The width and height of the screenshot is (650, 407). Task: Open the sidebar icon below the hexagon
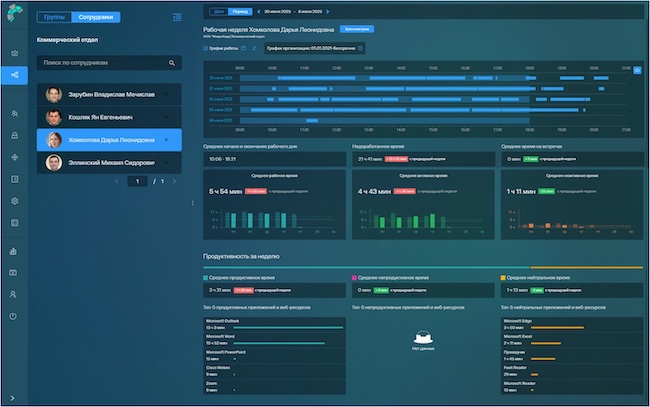point(15,223)
